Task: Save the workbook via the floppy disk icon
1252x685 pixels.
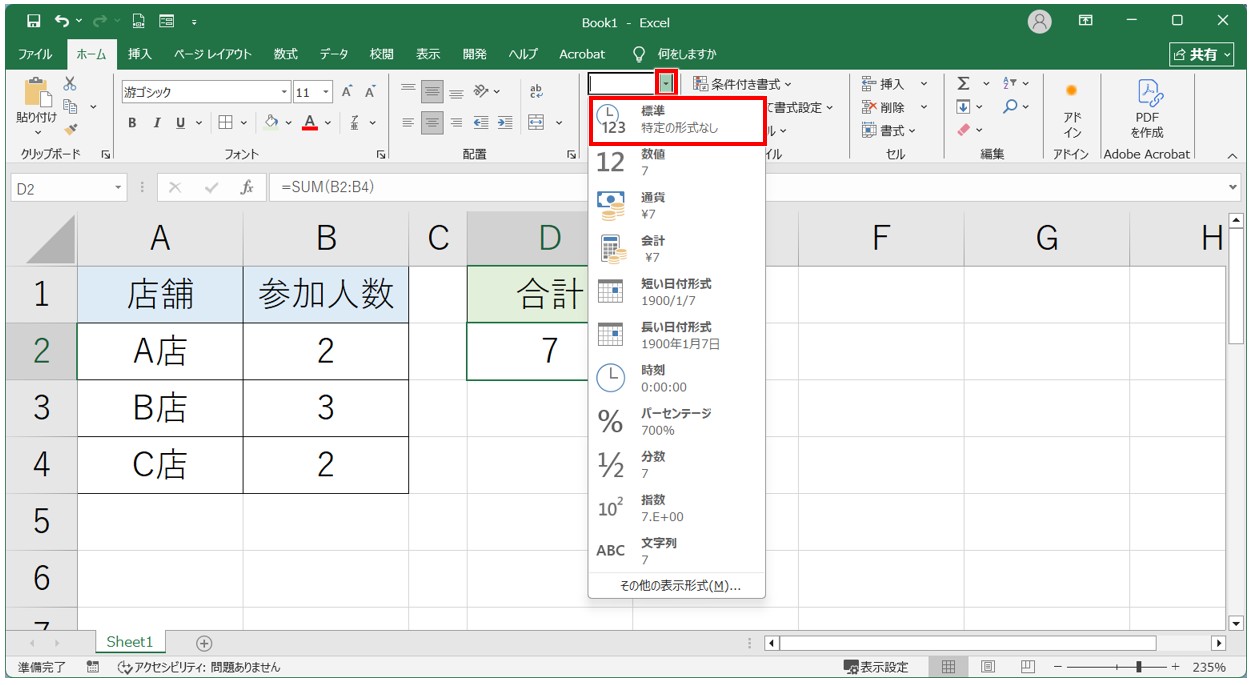Action: [35, 21]
